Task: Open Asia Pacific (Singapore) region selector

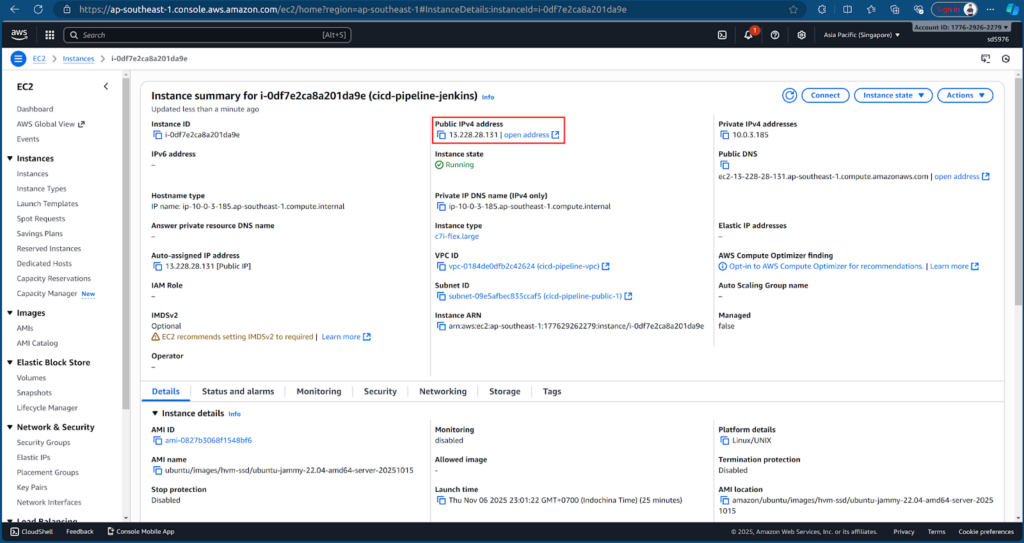Action: tap(861, 35)
